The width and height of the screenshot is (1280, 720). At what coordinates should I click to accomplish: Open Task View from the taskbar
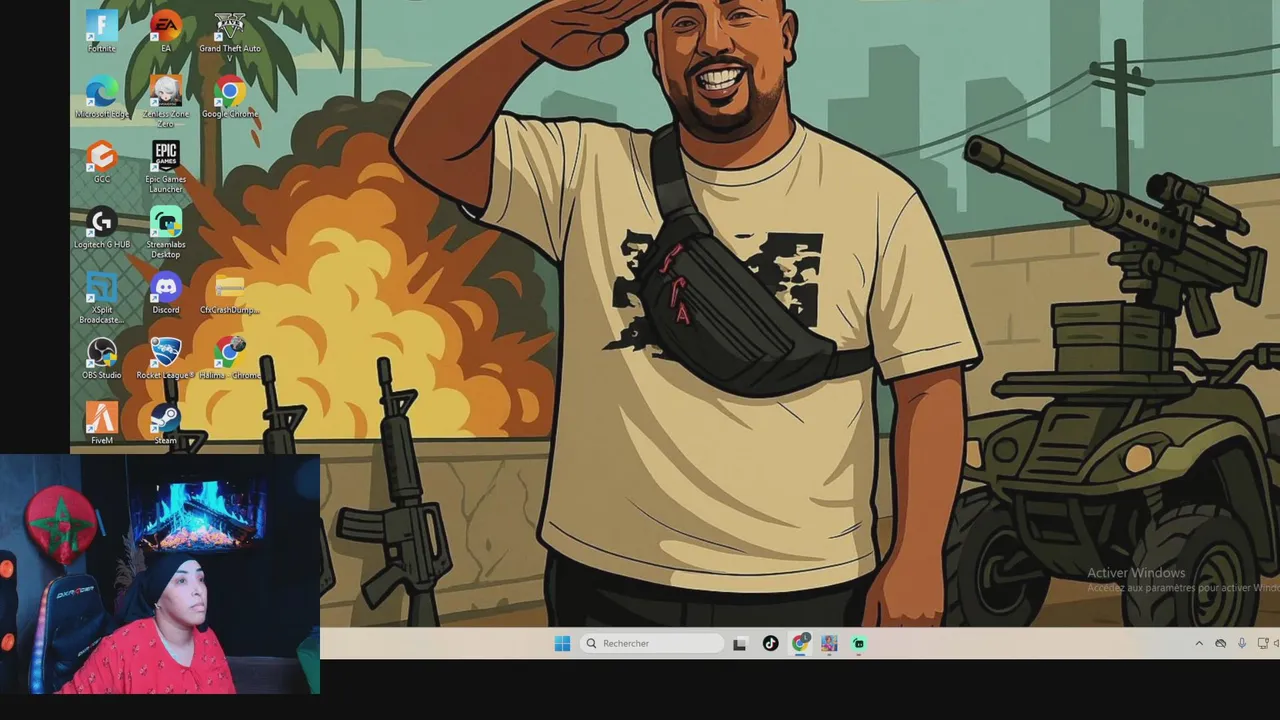tap(739, 643)
